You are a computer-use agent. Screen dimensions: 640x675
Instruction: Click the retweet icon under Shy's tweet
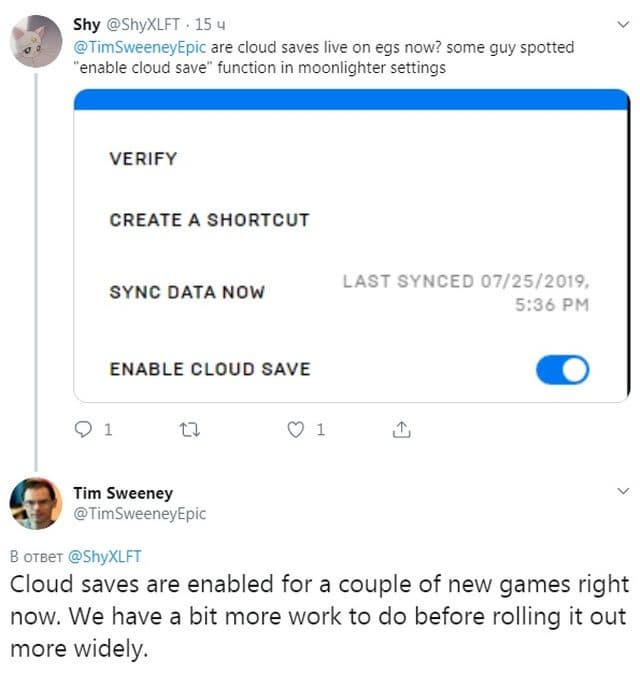click(187, 431)
